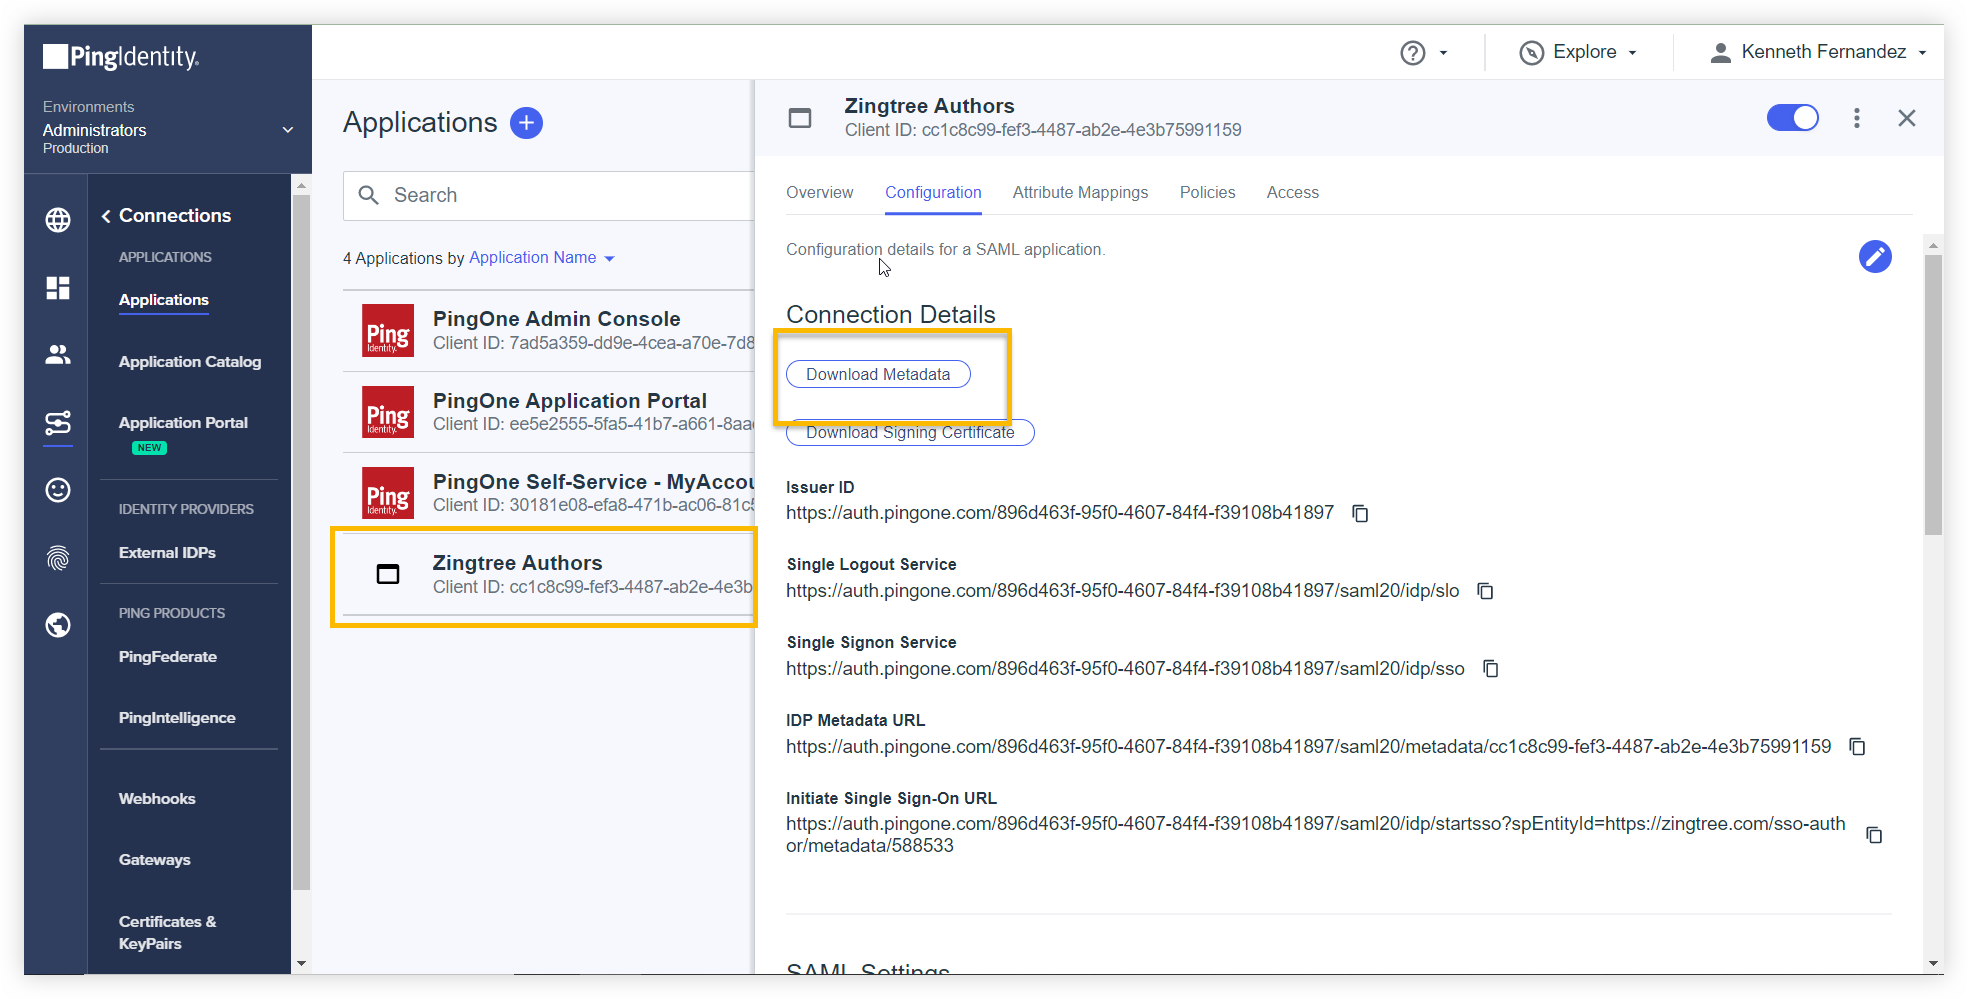The width and height of the screenshot is (1968, 999).
Task: Open Application Catalog in sidebar
Action: [190, 362]
